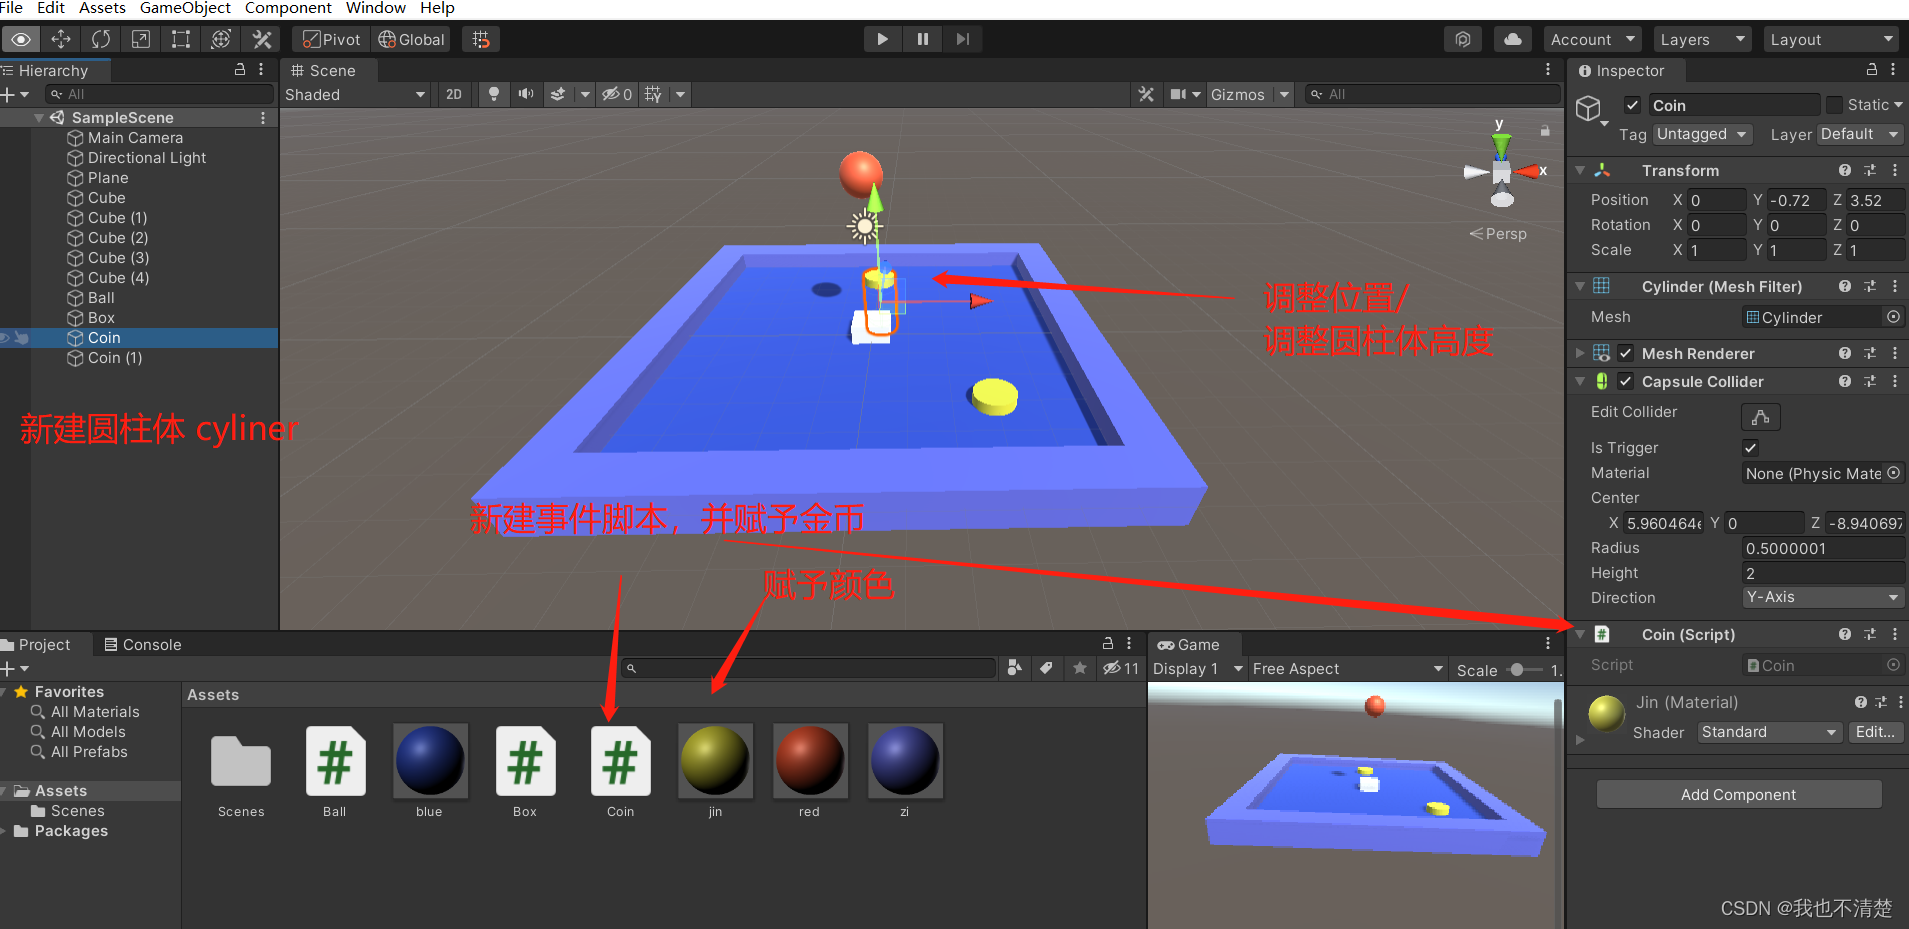
Task: Expand the Mesh Renderer component
Action: tap(1580, 353)
